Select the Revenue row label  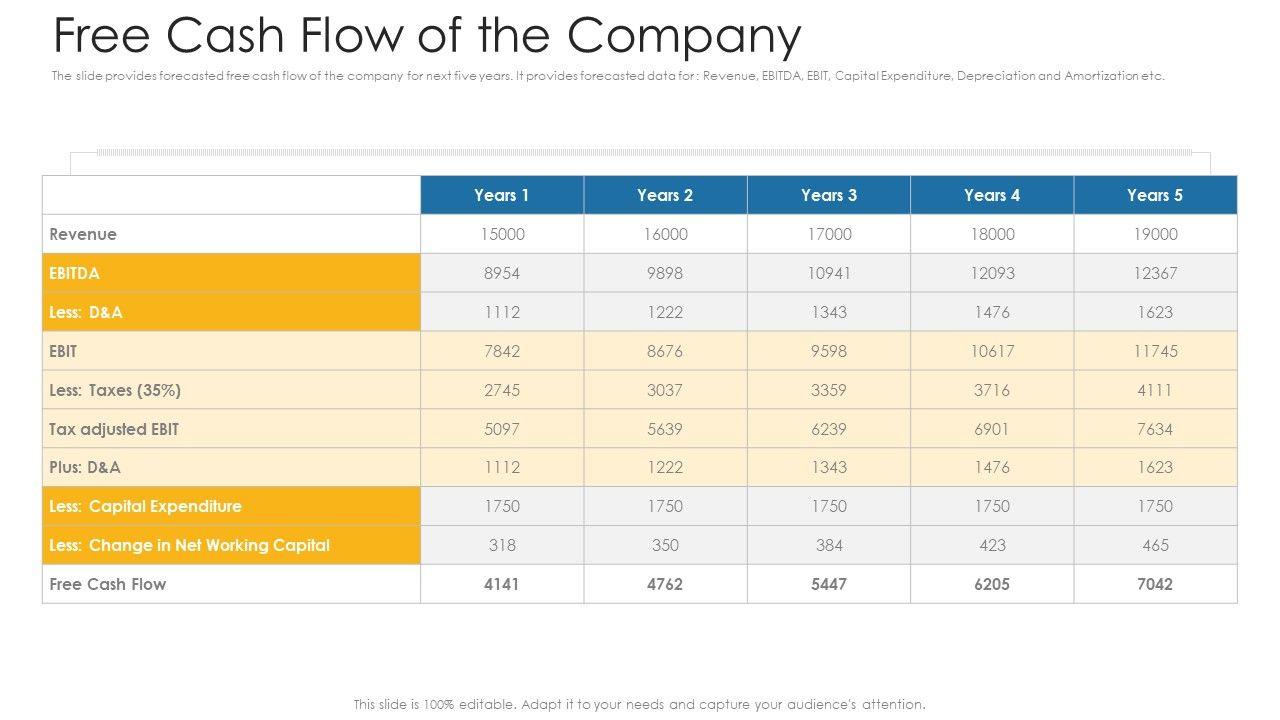click(x=83, y=234)
